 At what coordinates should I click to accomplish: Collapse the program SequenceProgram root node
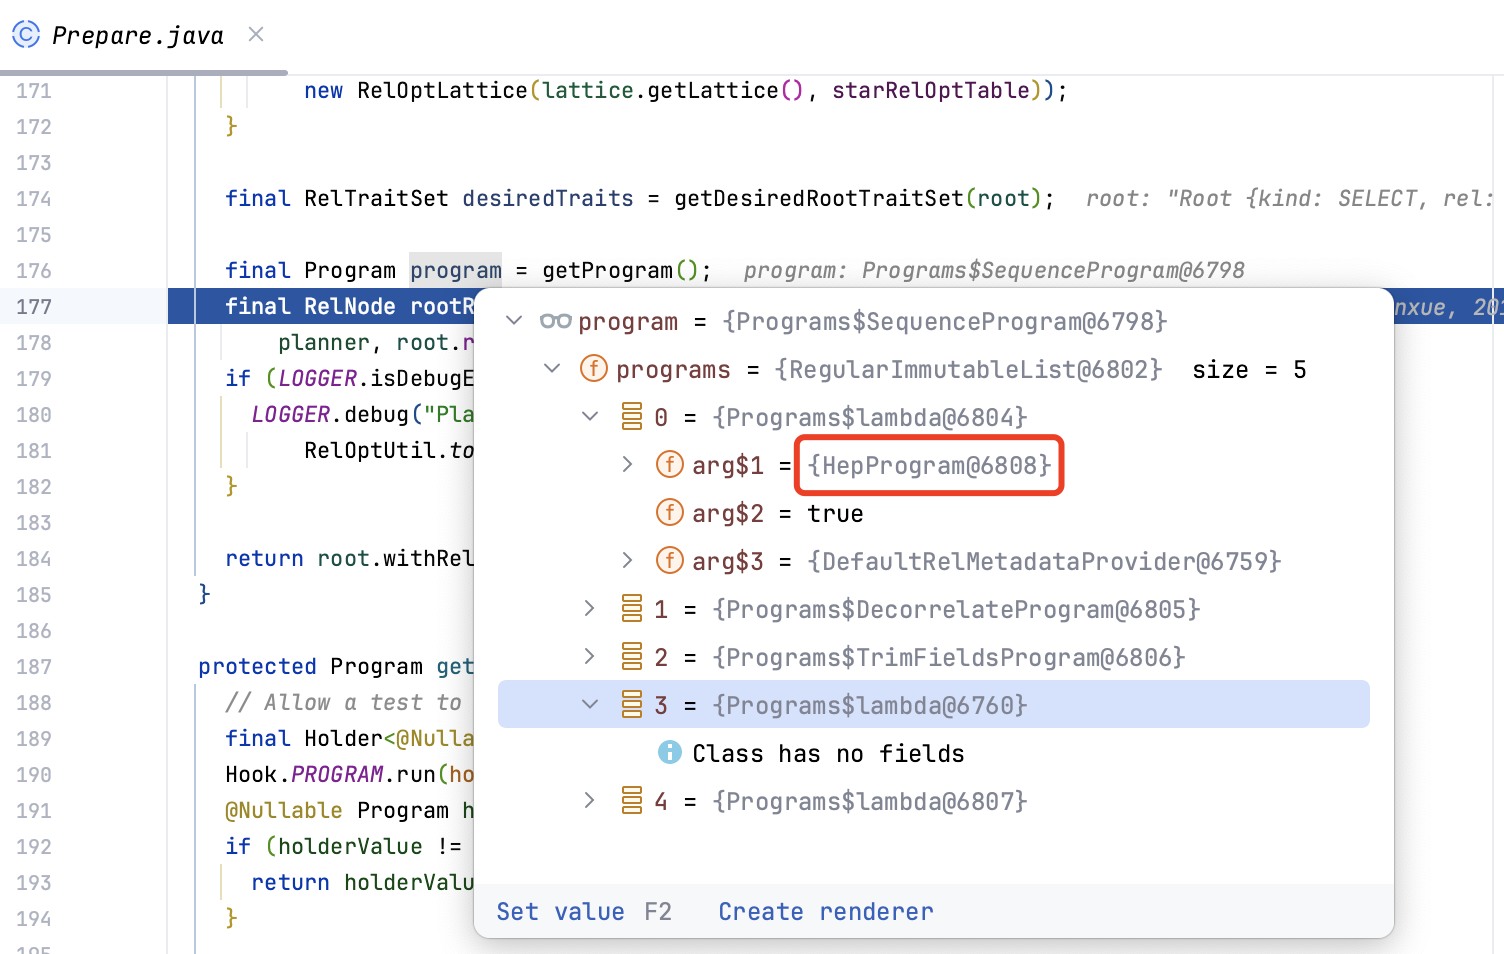click(x=514, y=321)
